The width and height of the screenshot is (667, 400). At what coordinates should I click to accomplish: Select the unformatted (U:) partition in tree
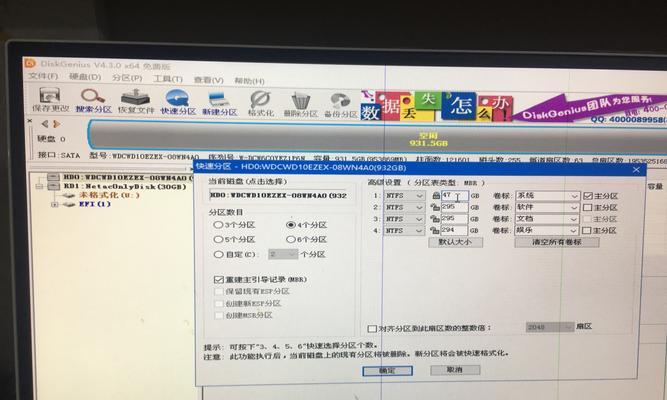coord(109,195)
